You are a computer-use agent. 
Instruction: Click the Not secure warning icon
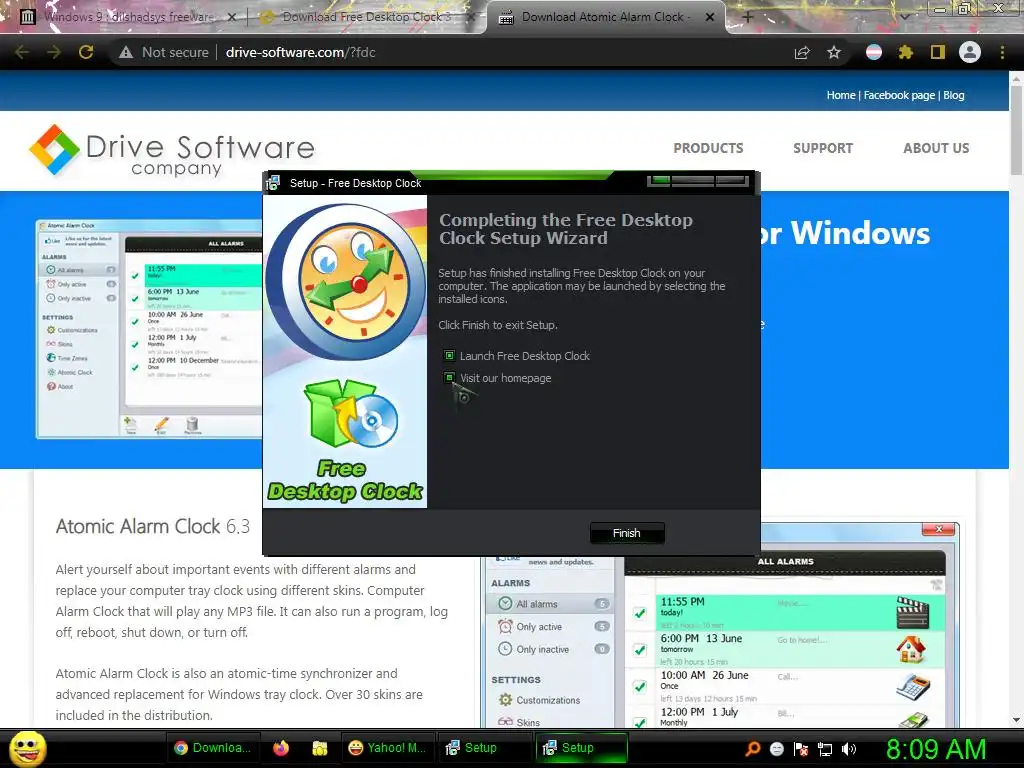point(126,52)
